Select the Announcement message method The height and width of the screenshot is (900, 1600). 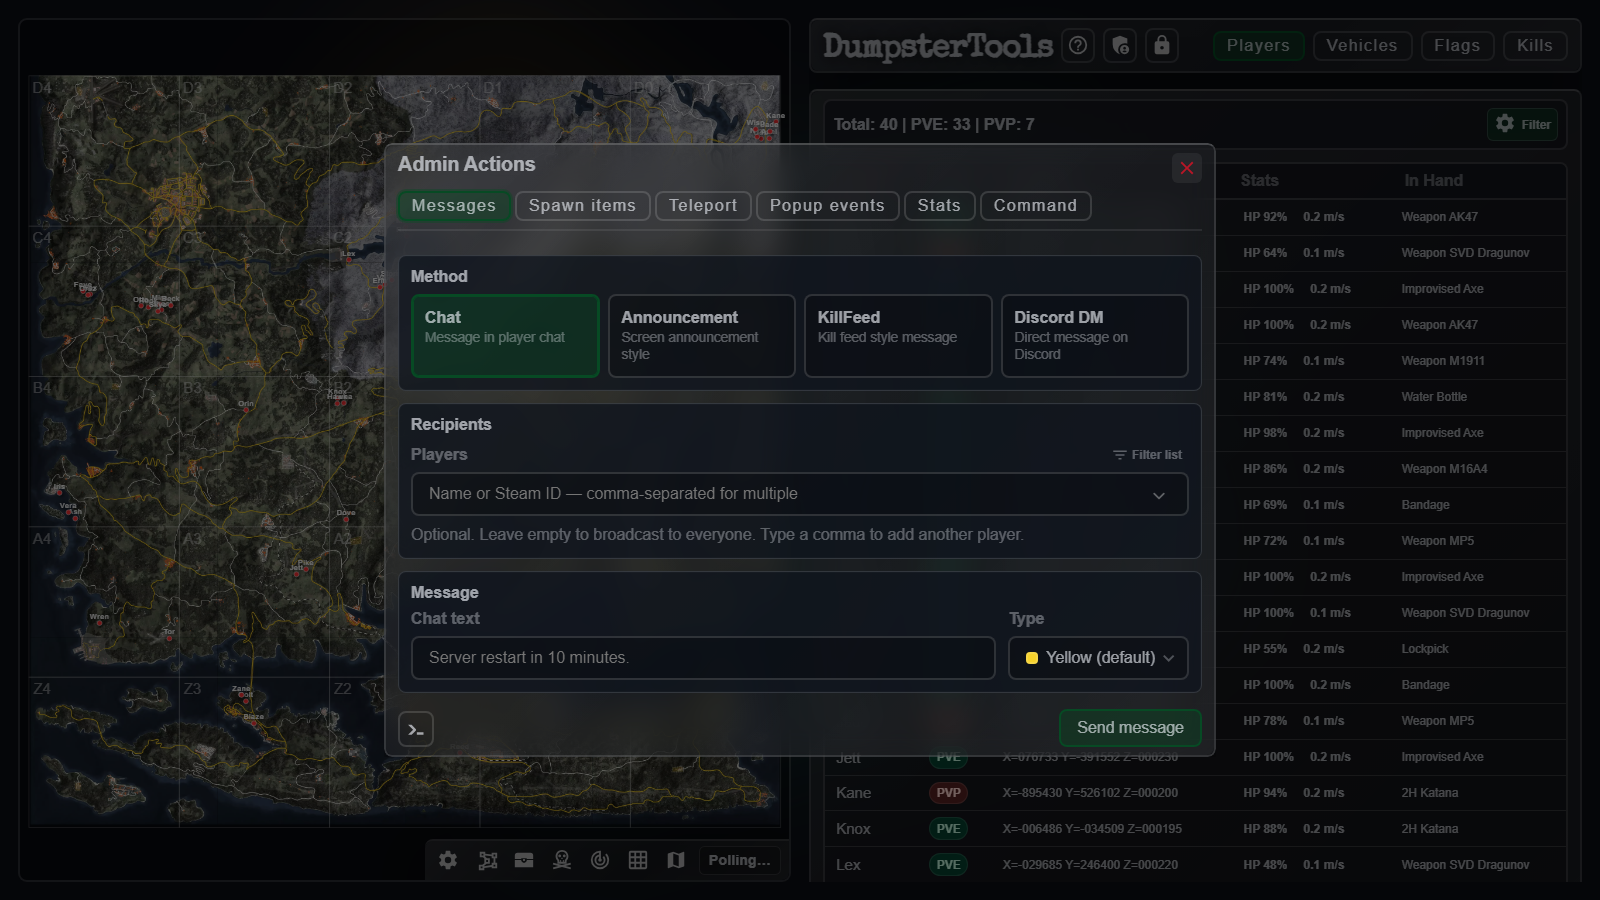point(702,336)
